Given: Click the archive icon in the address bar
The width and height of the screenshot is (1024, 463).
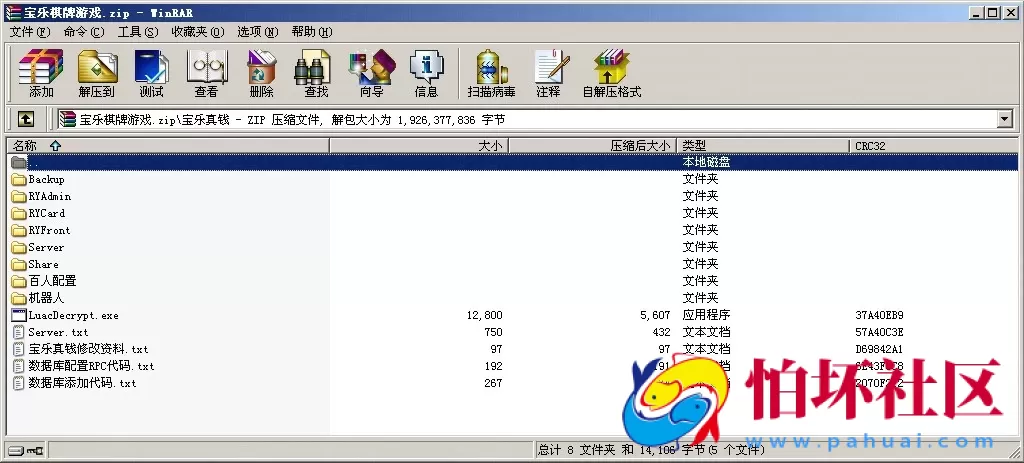Looking at the screenshot, I should click(67, 119).
